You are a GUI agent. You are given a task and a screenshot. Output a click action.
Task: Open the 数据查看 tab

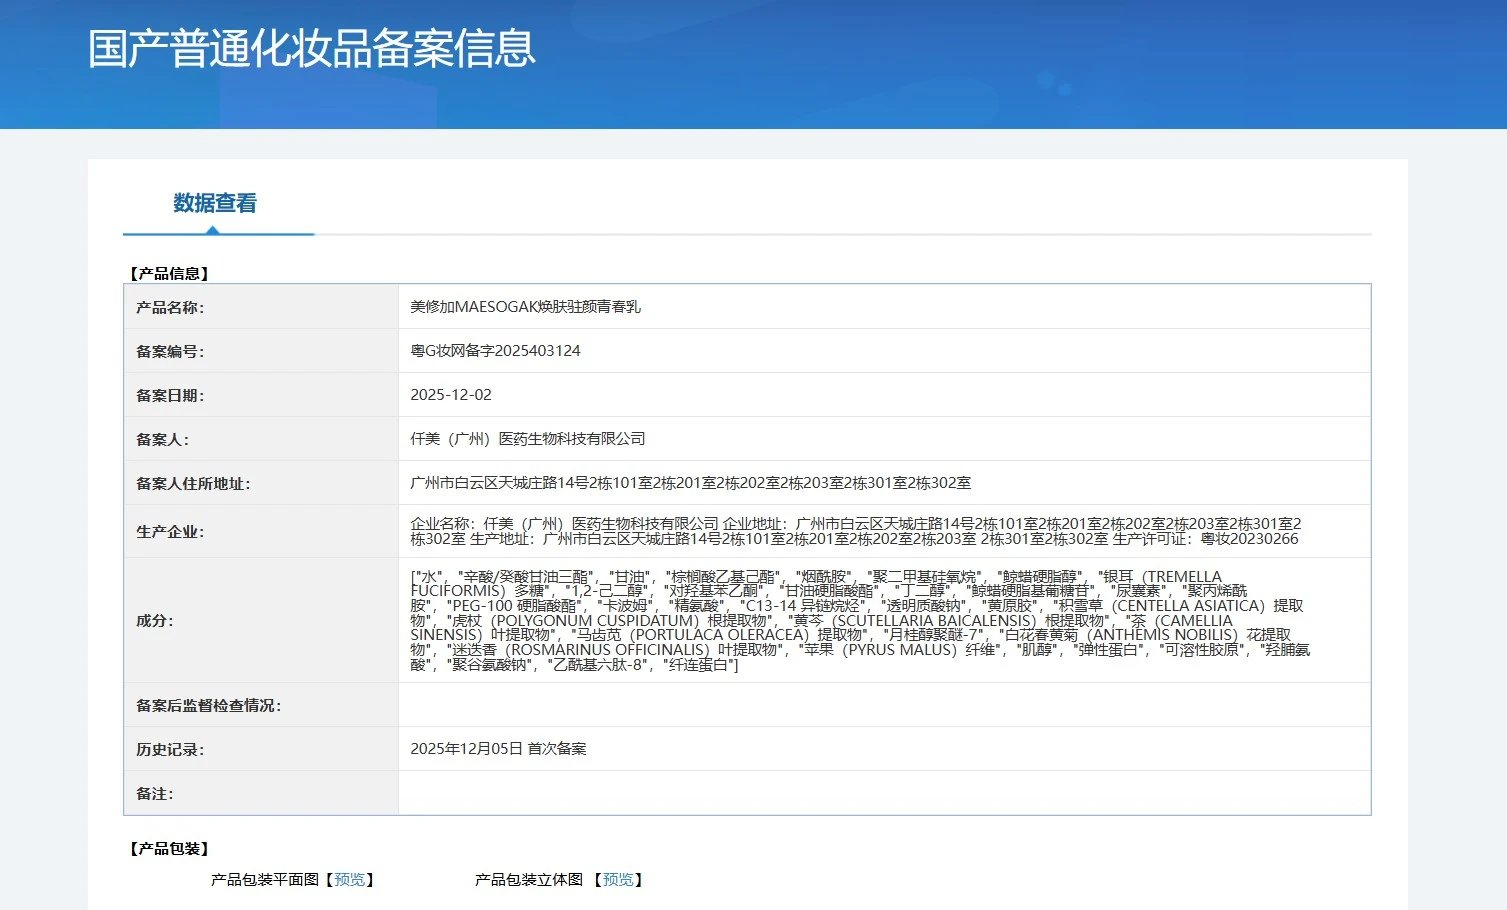click(215, 203)
